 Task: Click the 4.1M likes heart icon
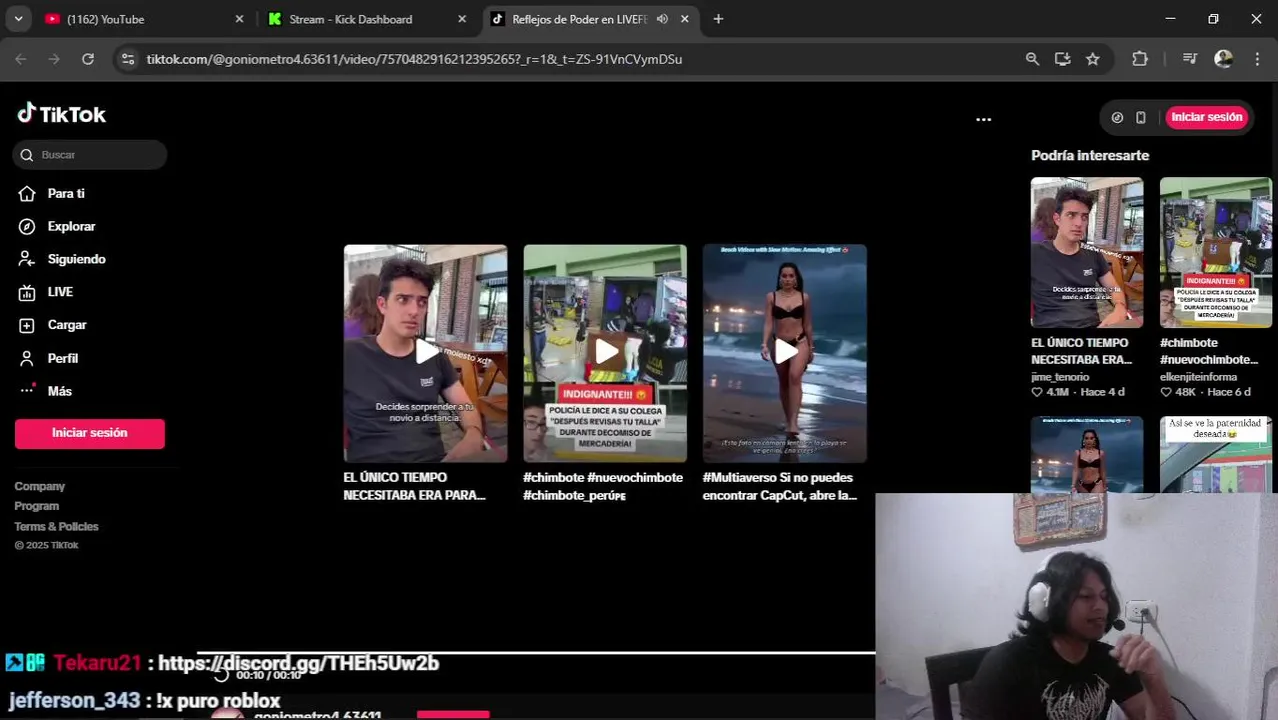[x=1037, y=392]
